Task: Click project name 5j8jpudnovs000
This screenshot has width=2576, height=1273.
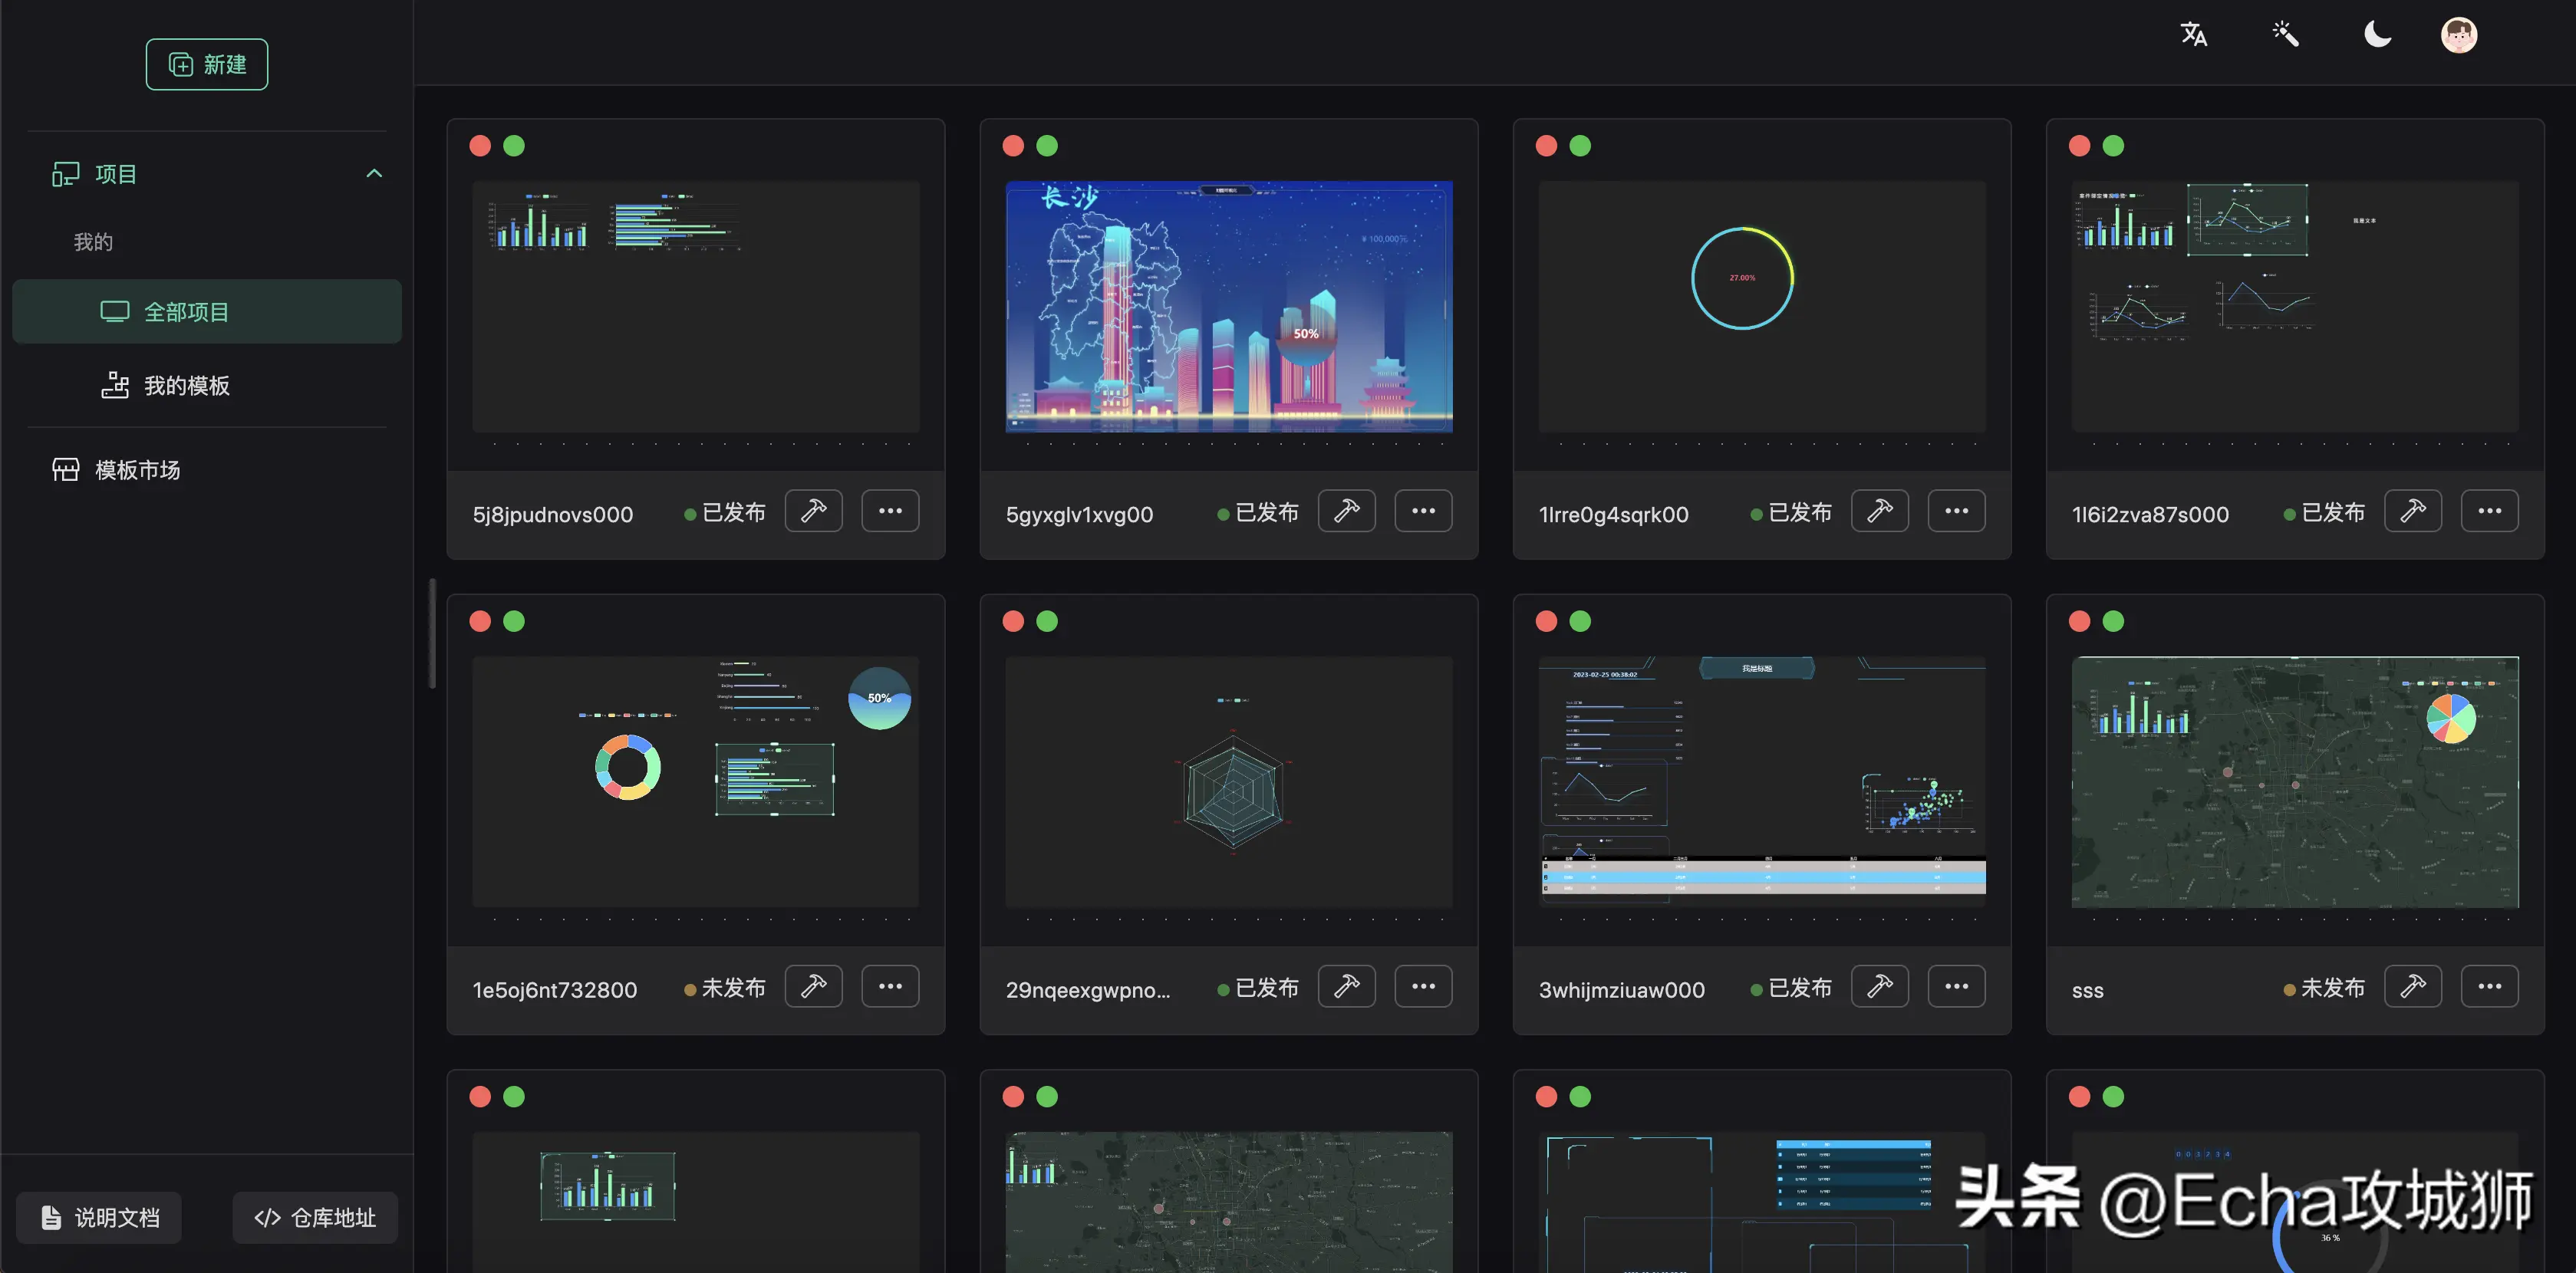Action: point(553,514)
